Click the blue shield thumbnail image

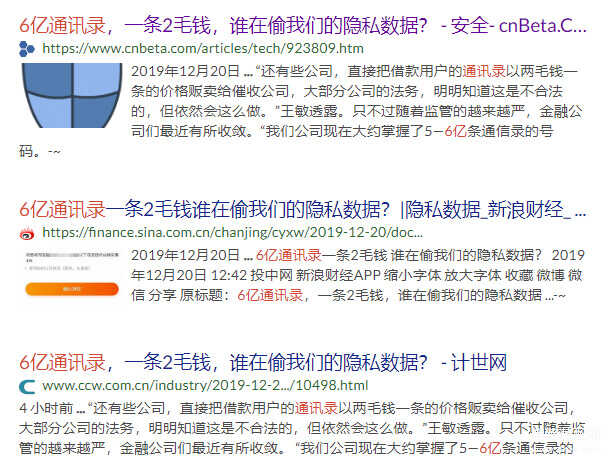tap(72, 95)
